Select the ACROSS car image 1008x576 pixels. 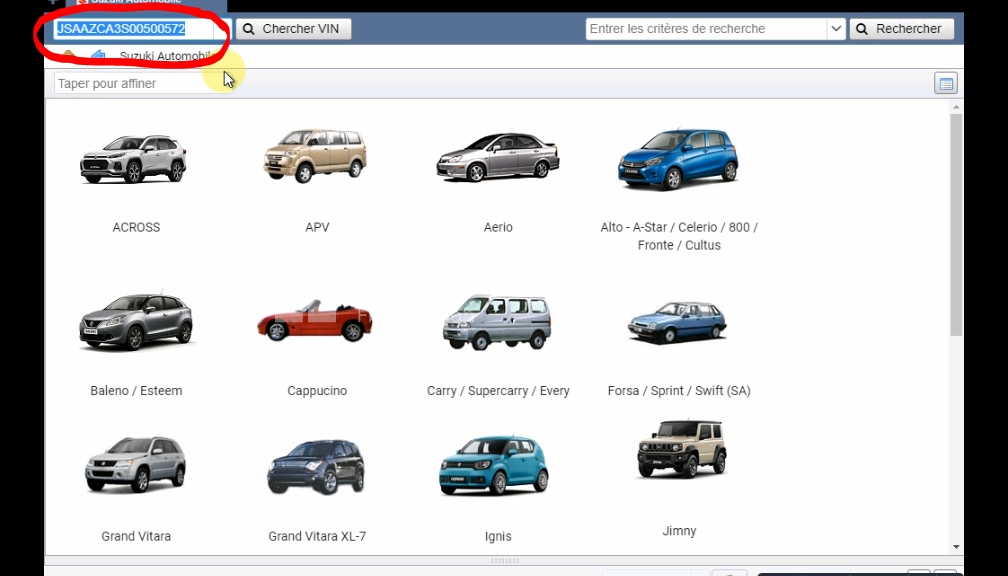134,159
